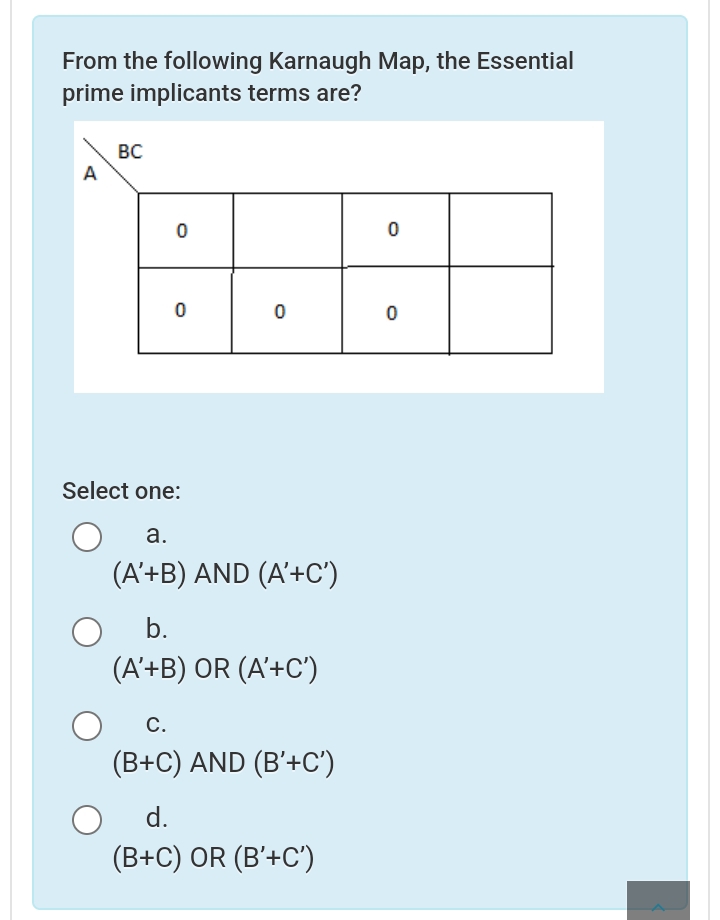Select radio button for option c
This screenshot has width=720, height=920.
(x=87, y=725)
